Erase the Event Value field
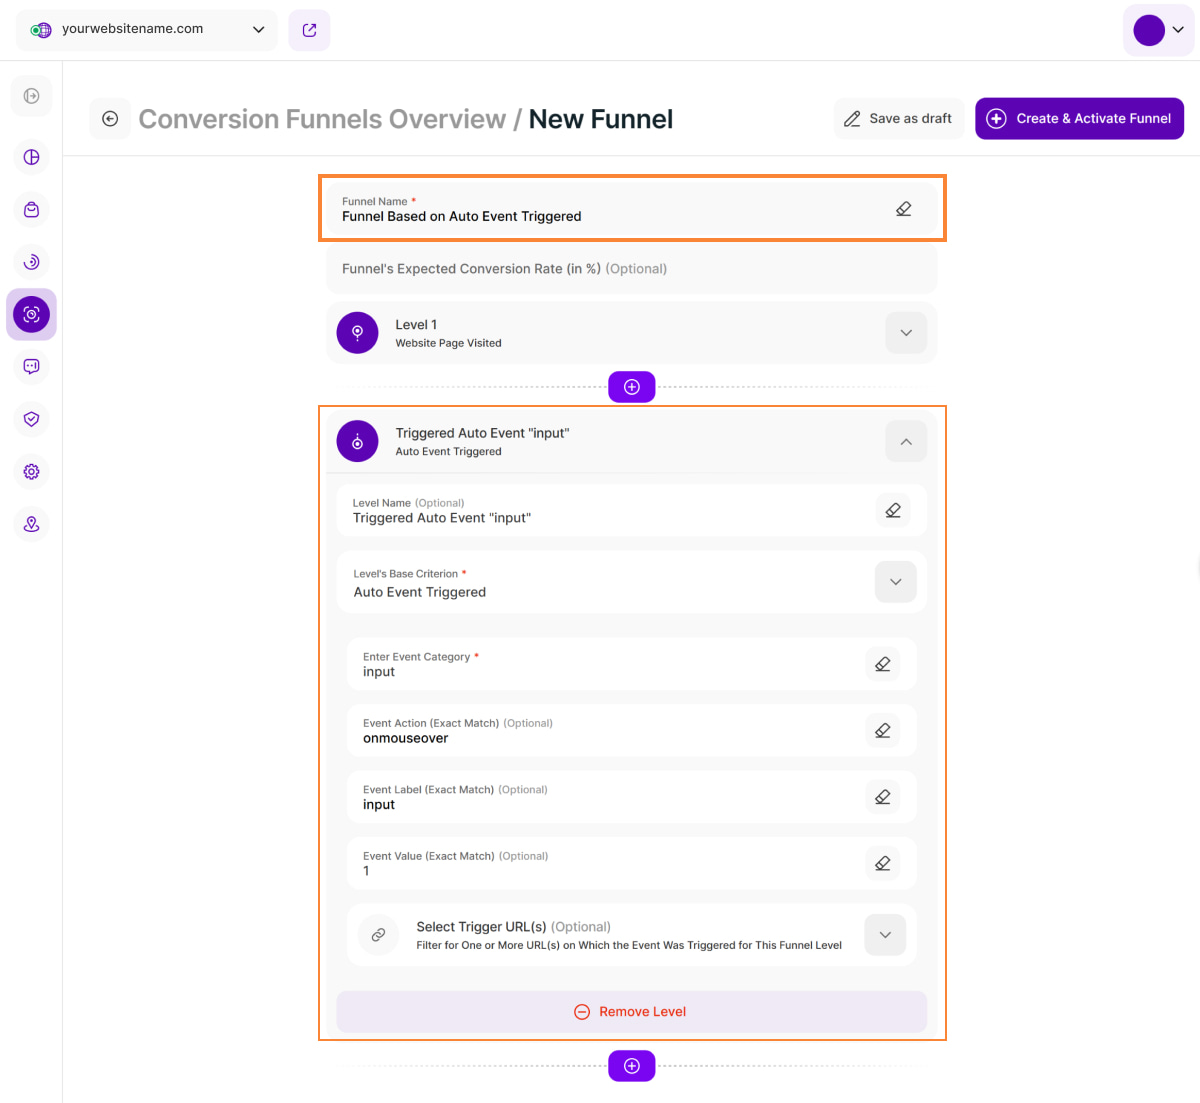The height and width of the screenshot is (1103, 1200). coord(882,863)
